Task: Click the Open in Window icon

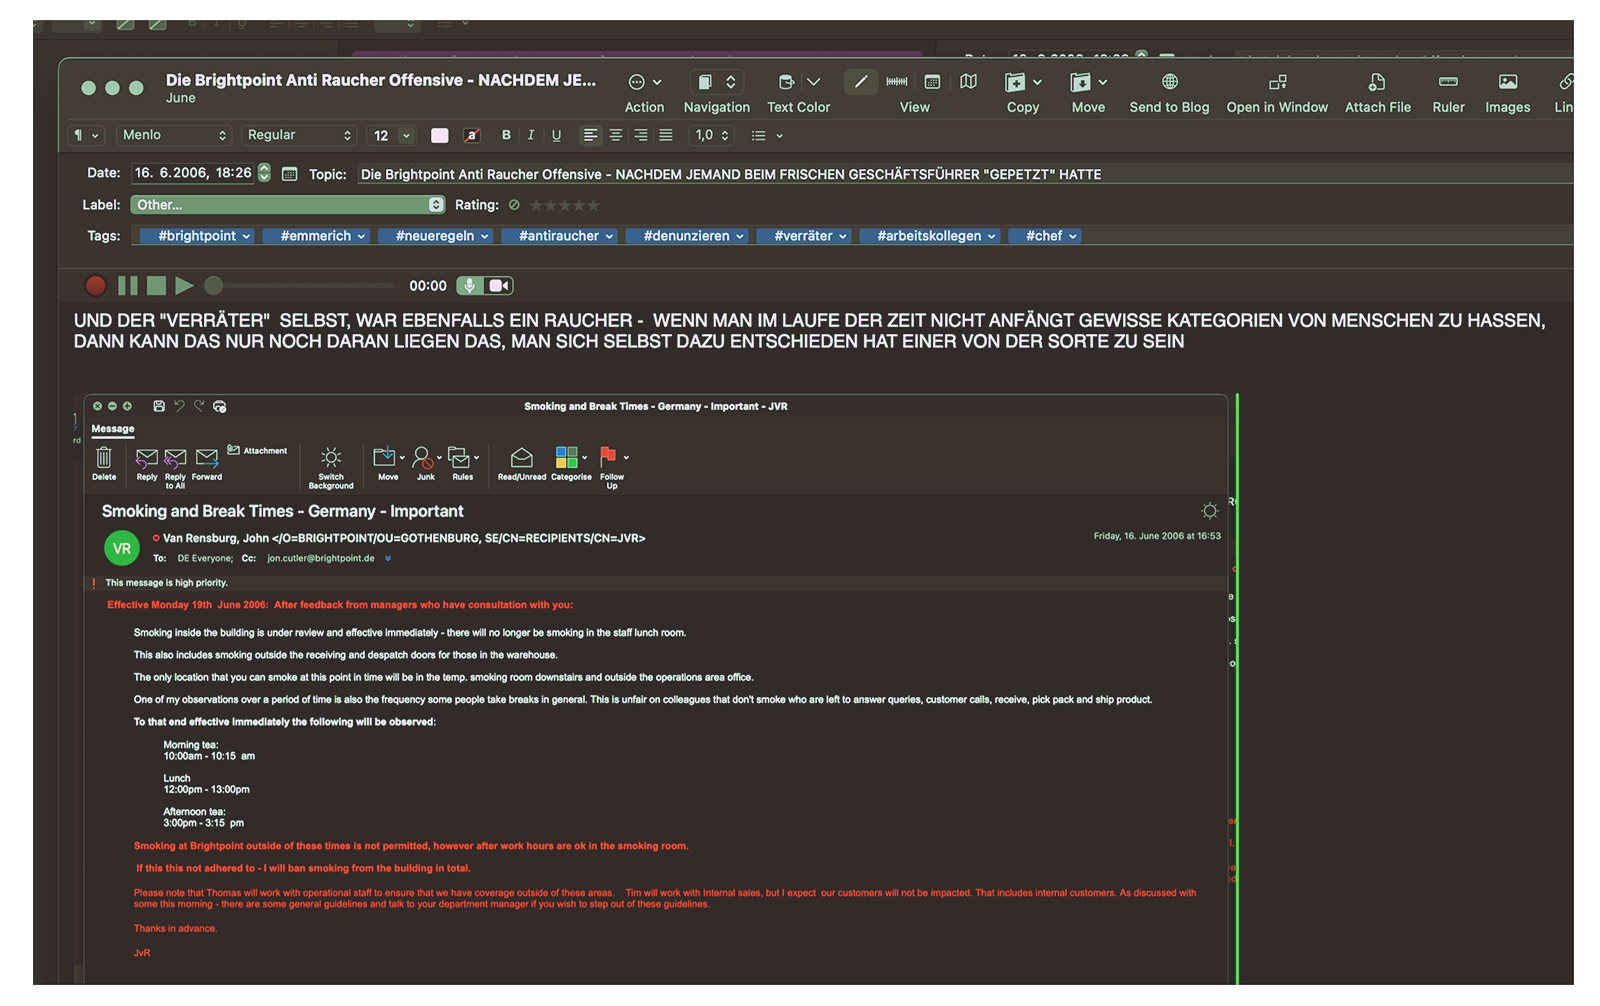Action: click(1277, 82)
